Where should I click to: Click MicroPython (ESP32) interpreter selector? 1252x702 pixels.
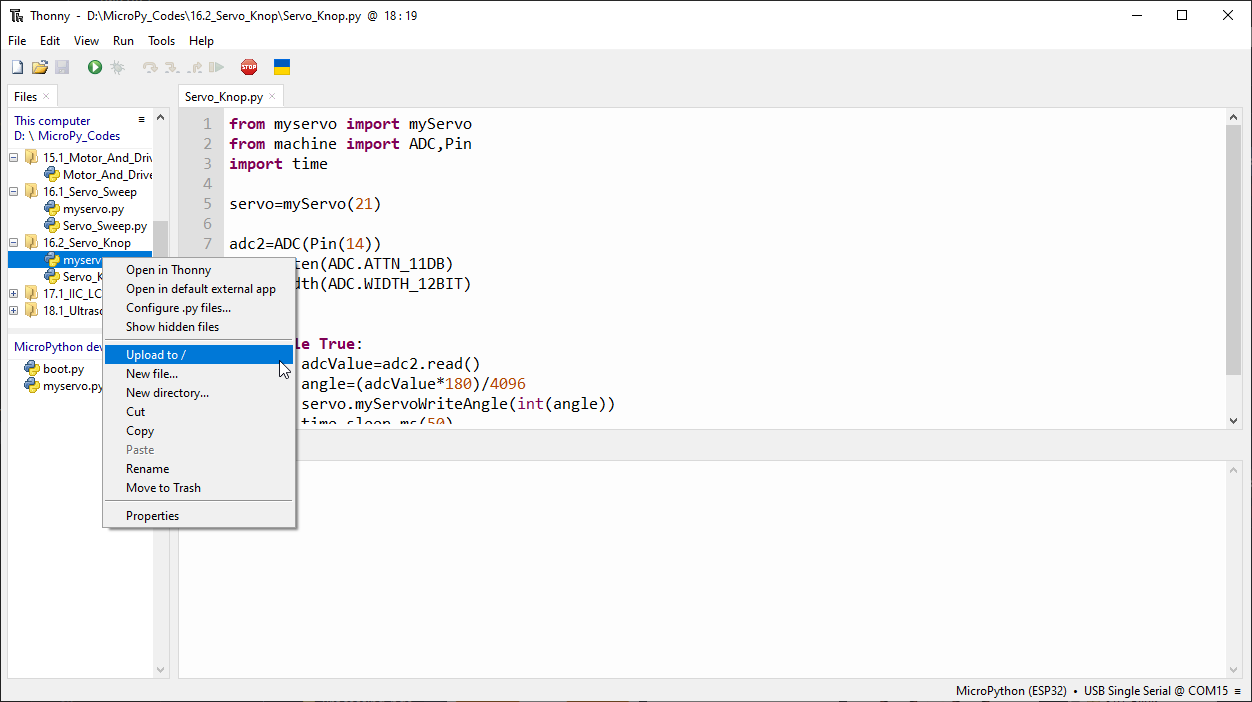1010,691
